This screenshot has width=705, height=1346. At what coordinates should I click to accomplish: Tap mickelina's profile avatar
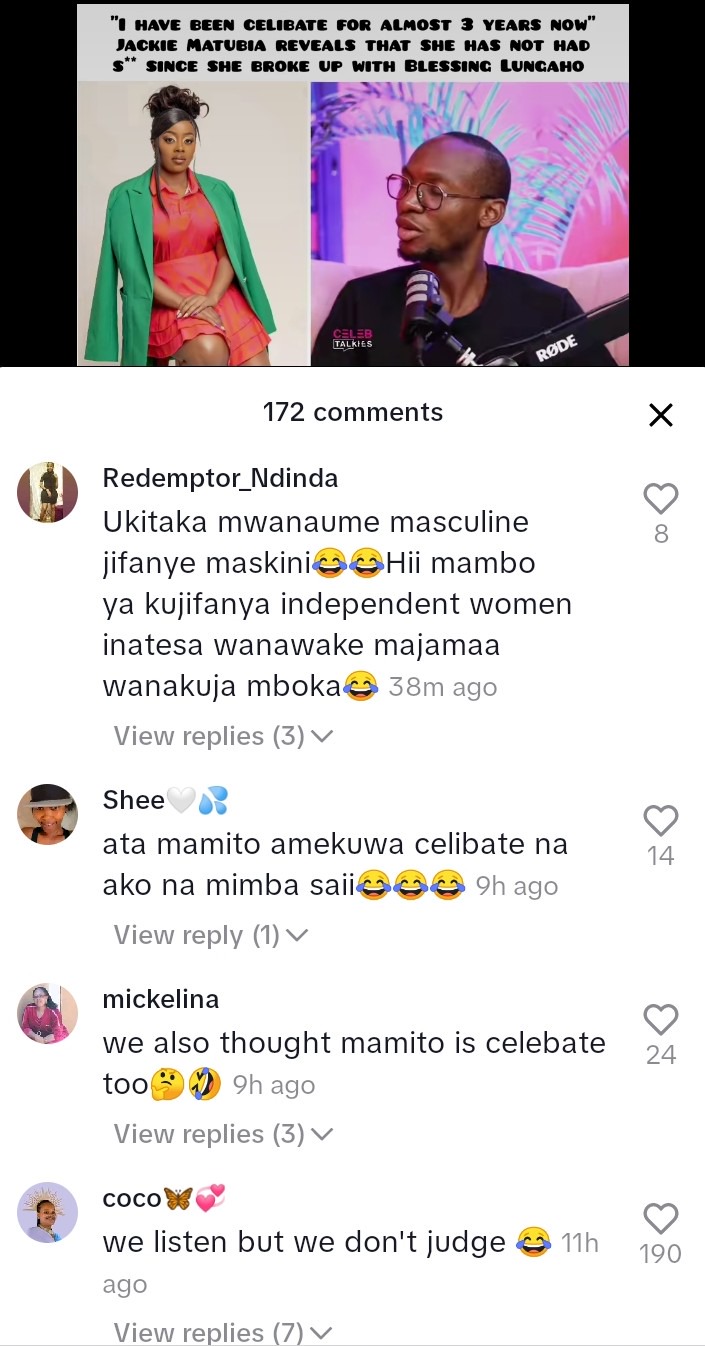[48, 1013]
